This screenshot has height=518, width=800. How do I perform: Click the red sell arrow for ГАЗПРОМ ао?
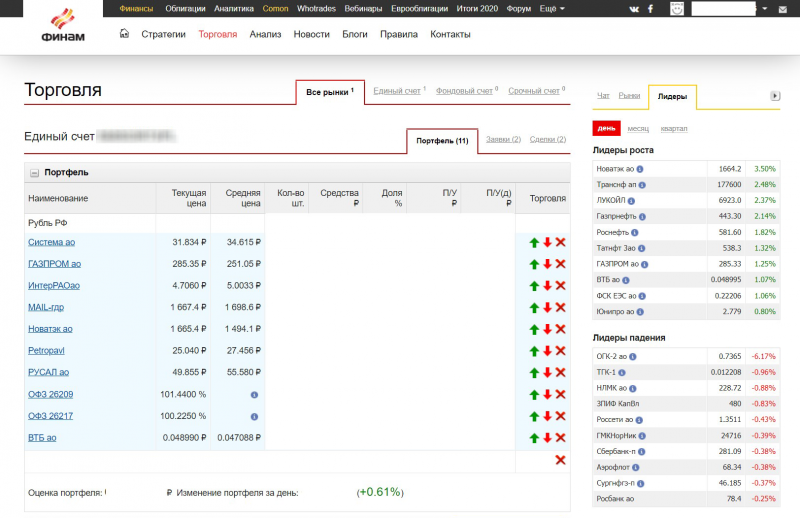tap(547, 264)
